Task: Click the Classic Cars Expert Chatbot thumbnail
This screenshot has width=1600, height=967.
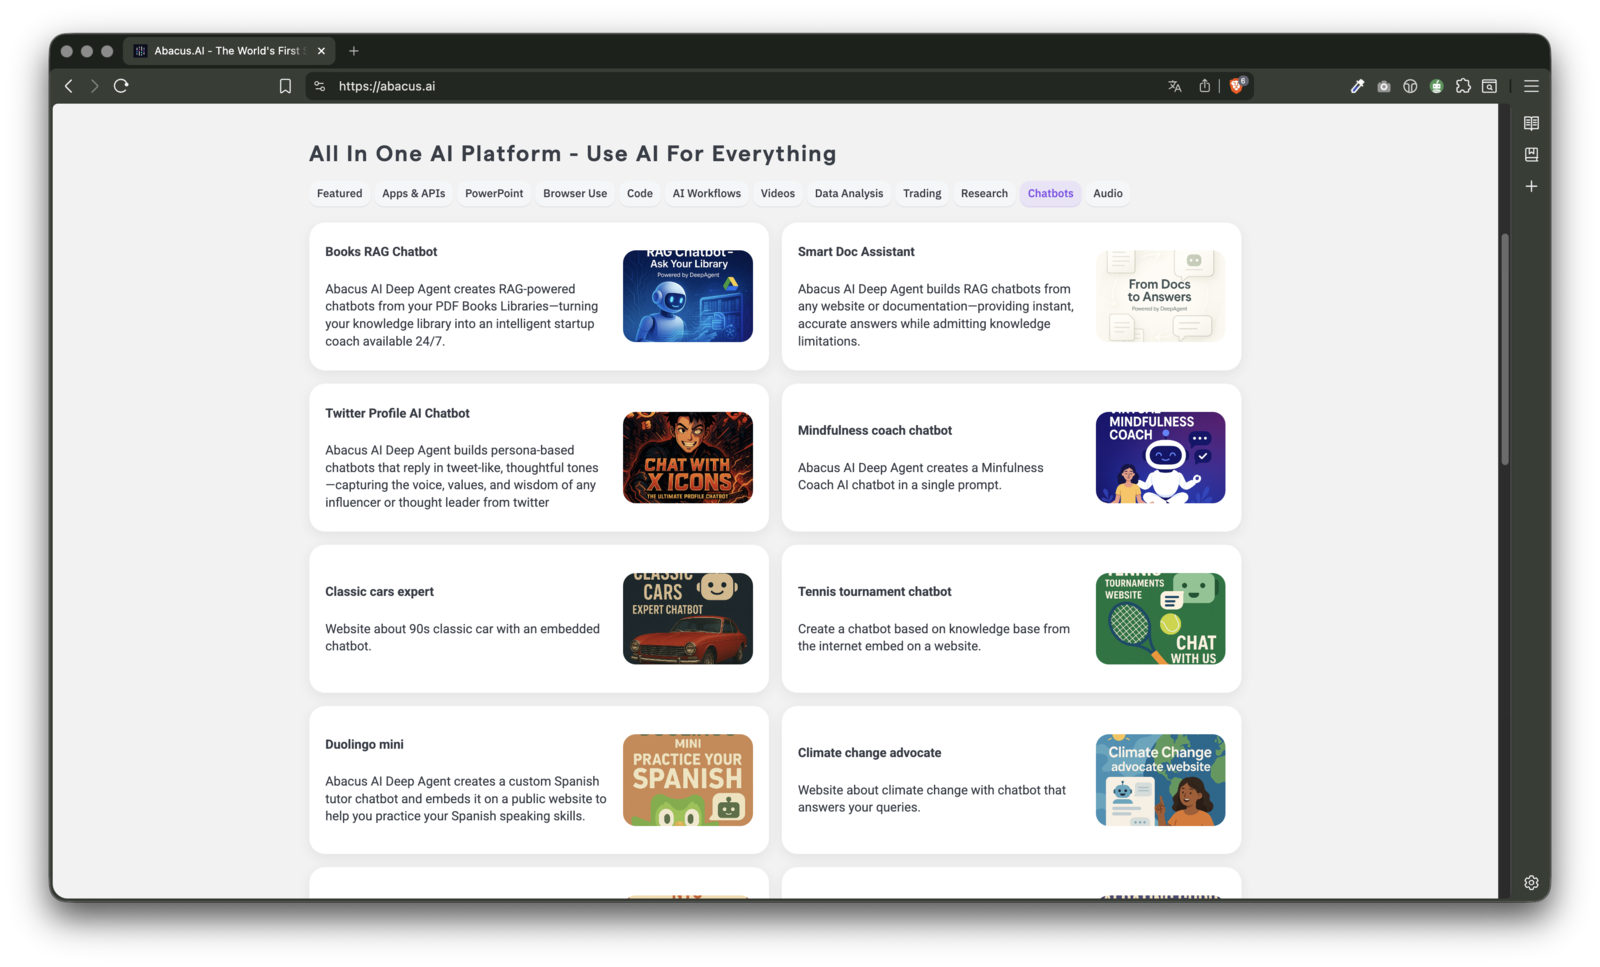Action: point(687,618)
